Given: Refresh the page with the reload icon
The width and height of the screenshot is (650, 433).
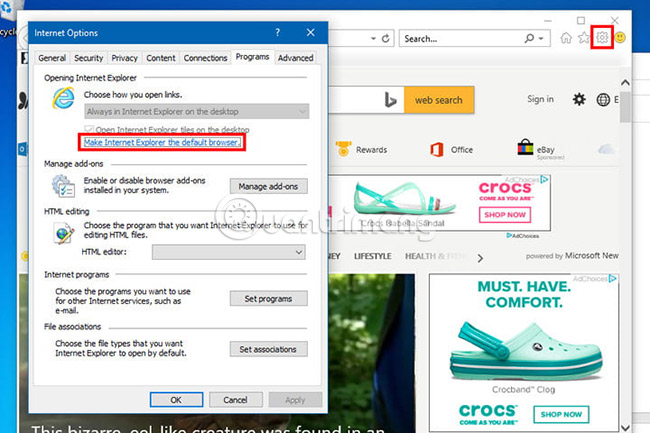Looking at the screenshot, I should click(x=386, y=39).
